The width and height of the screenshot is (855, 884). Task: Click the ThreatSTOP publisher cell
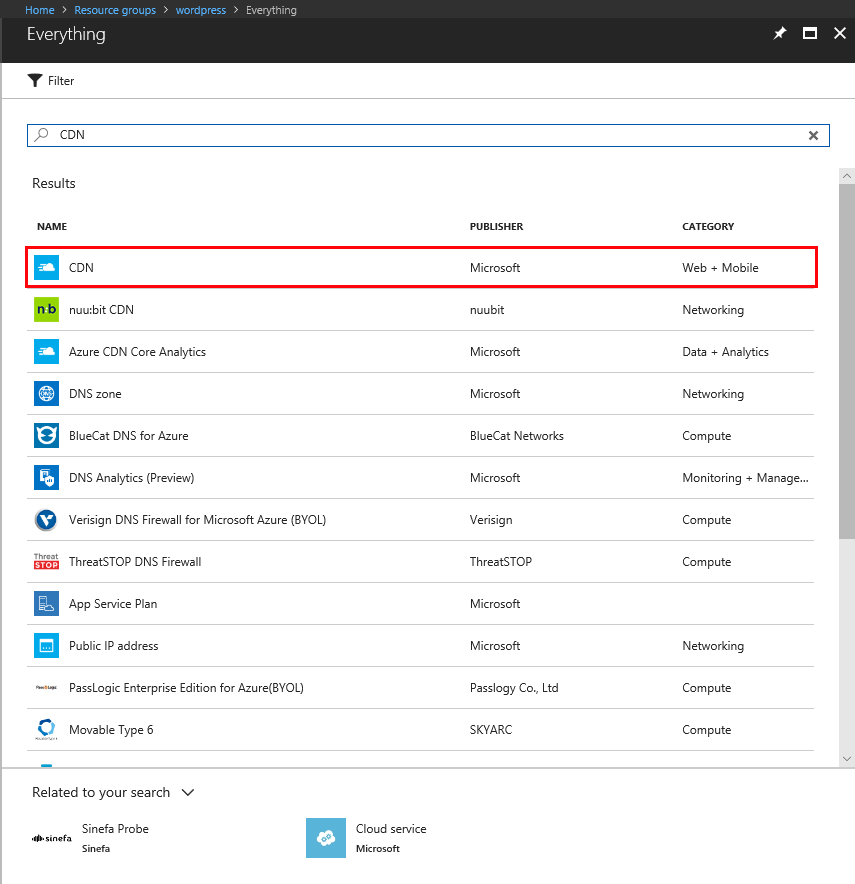[x=500, y=562]
